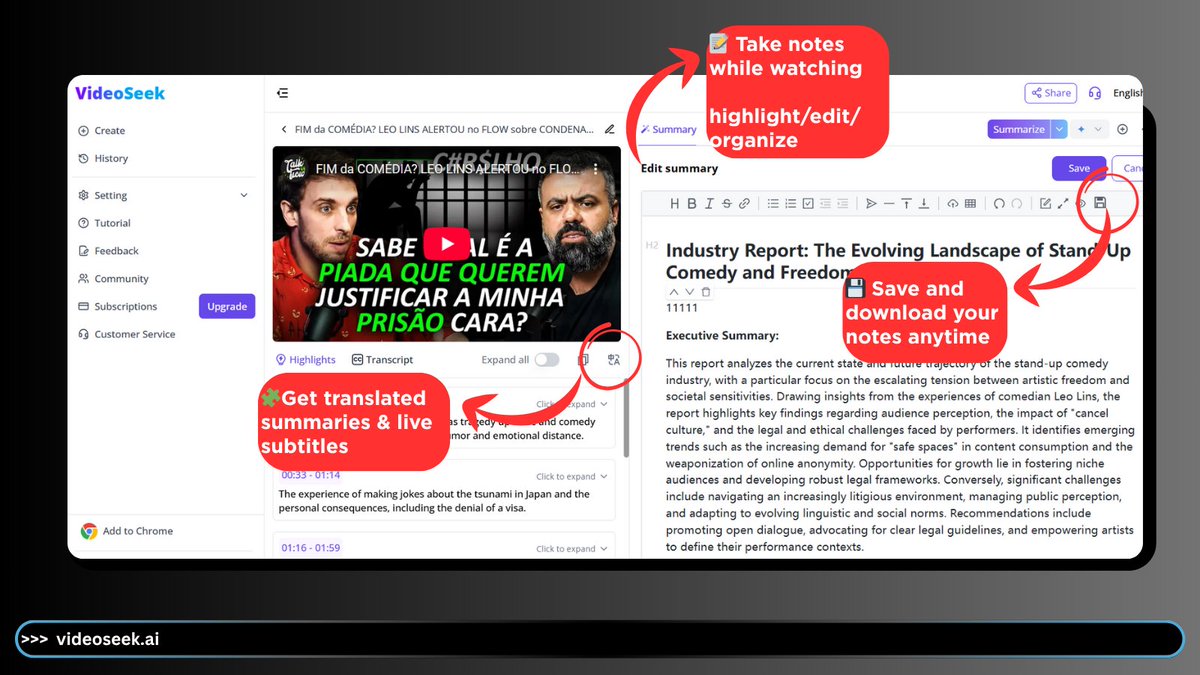Toggle the Expand all switch
The height and width of the screenshot is (675, 1200).
(547, 360)
